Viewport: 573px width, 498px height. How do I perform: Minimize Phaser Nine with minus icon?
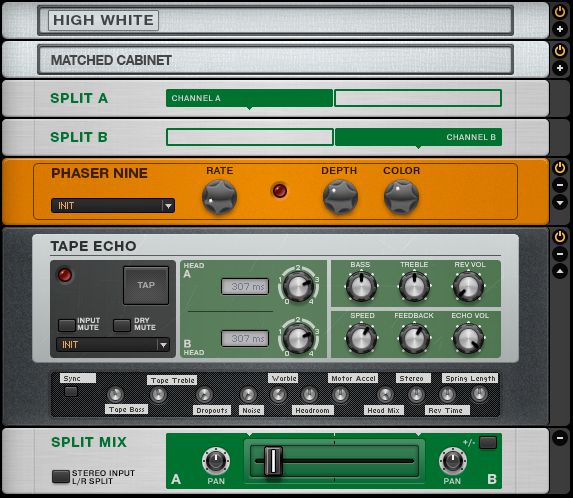pyautogui.click(x=559, y=185)
